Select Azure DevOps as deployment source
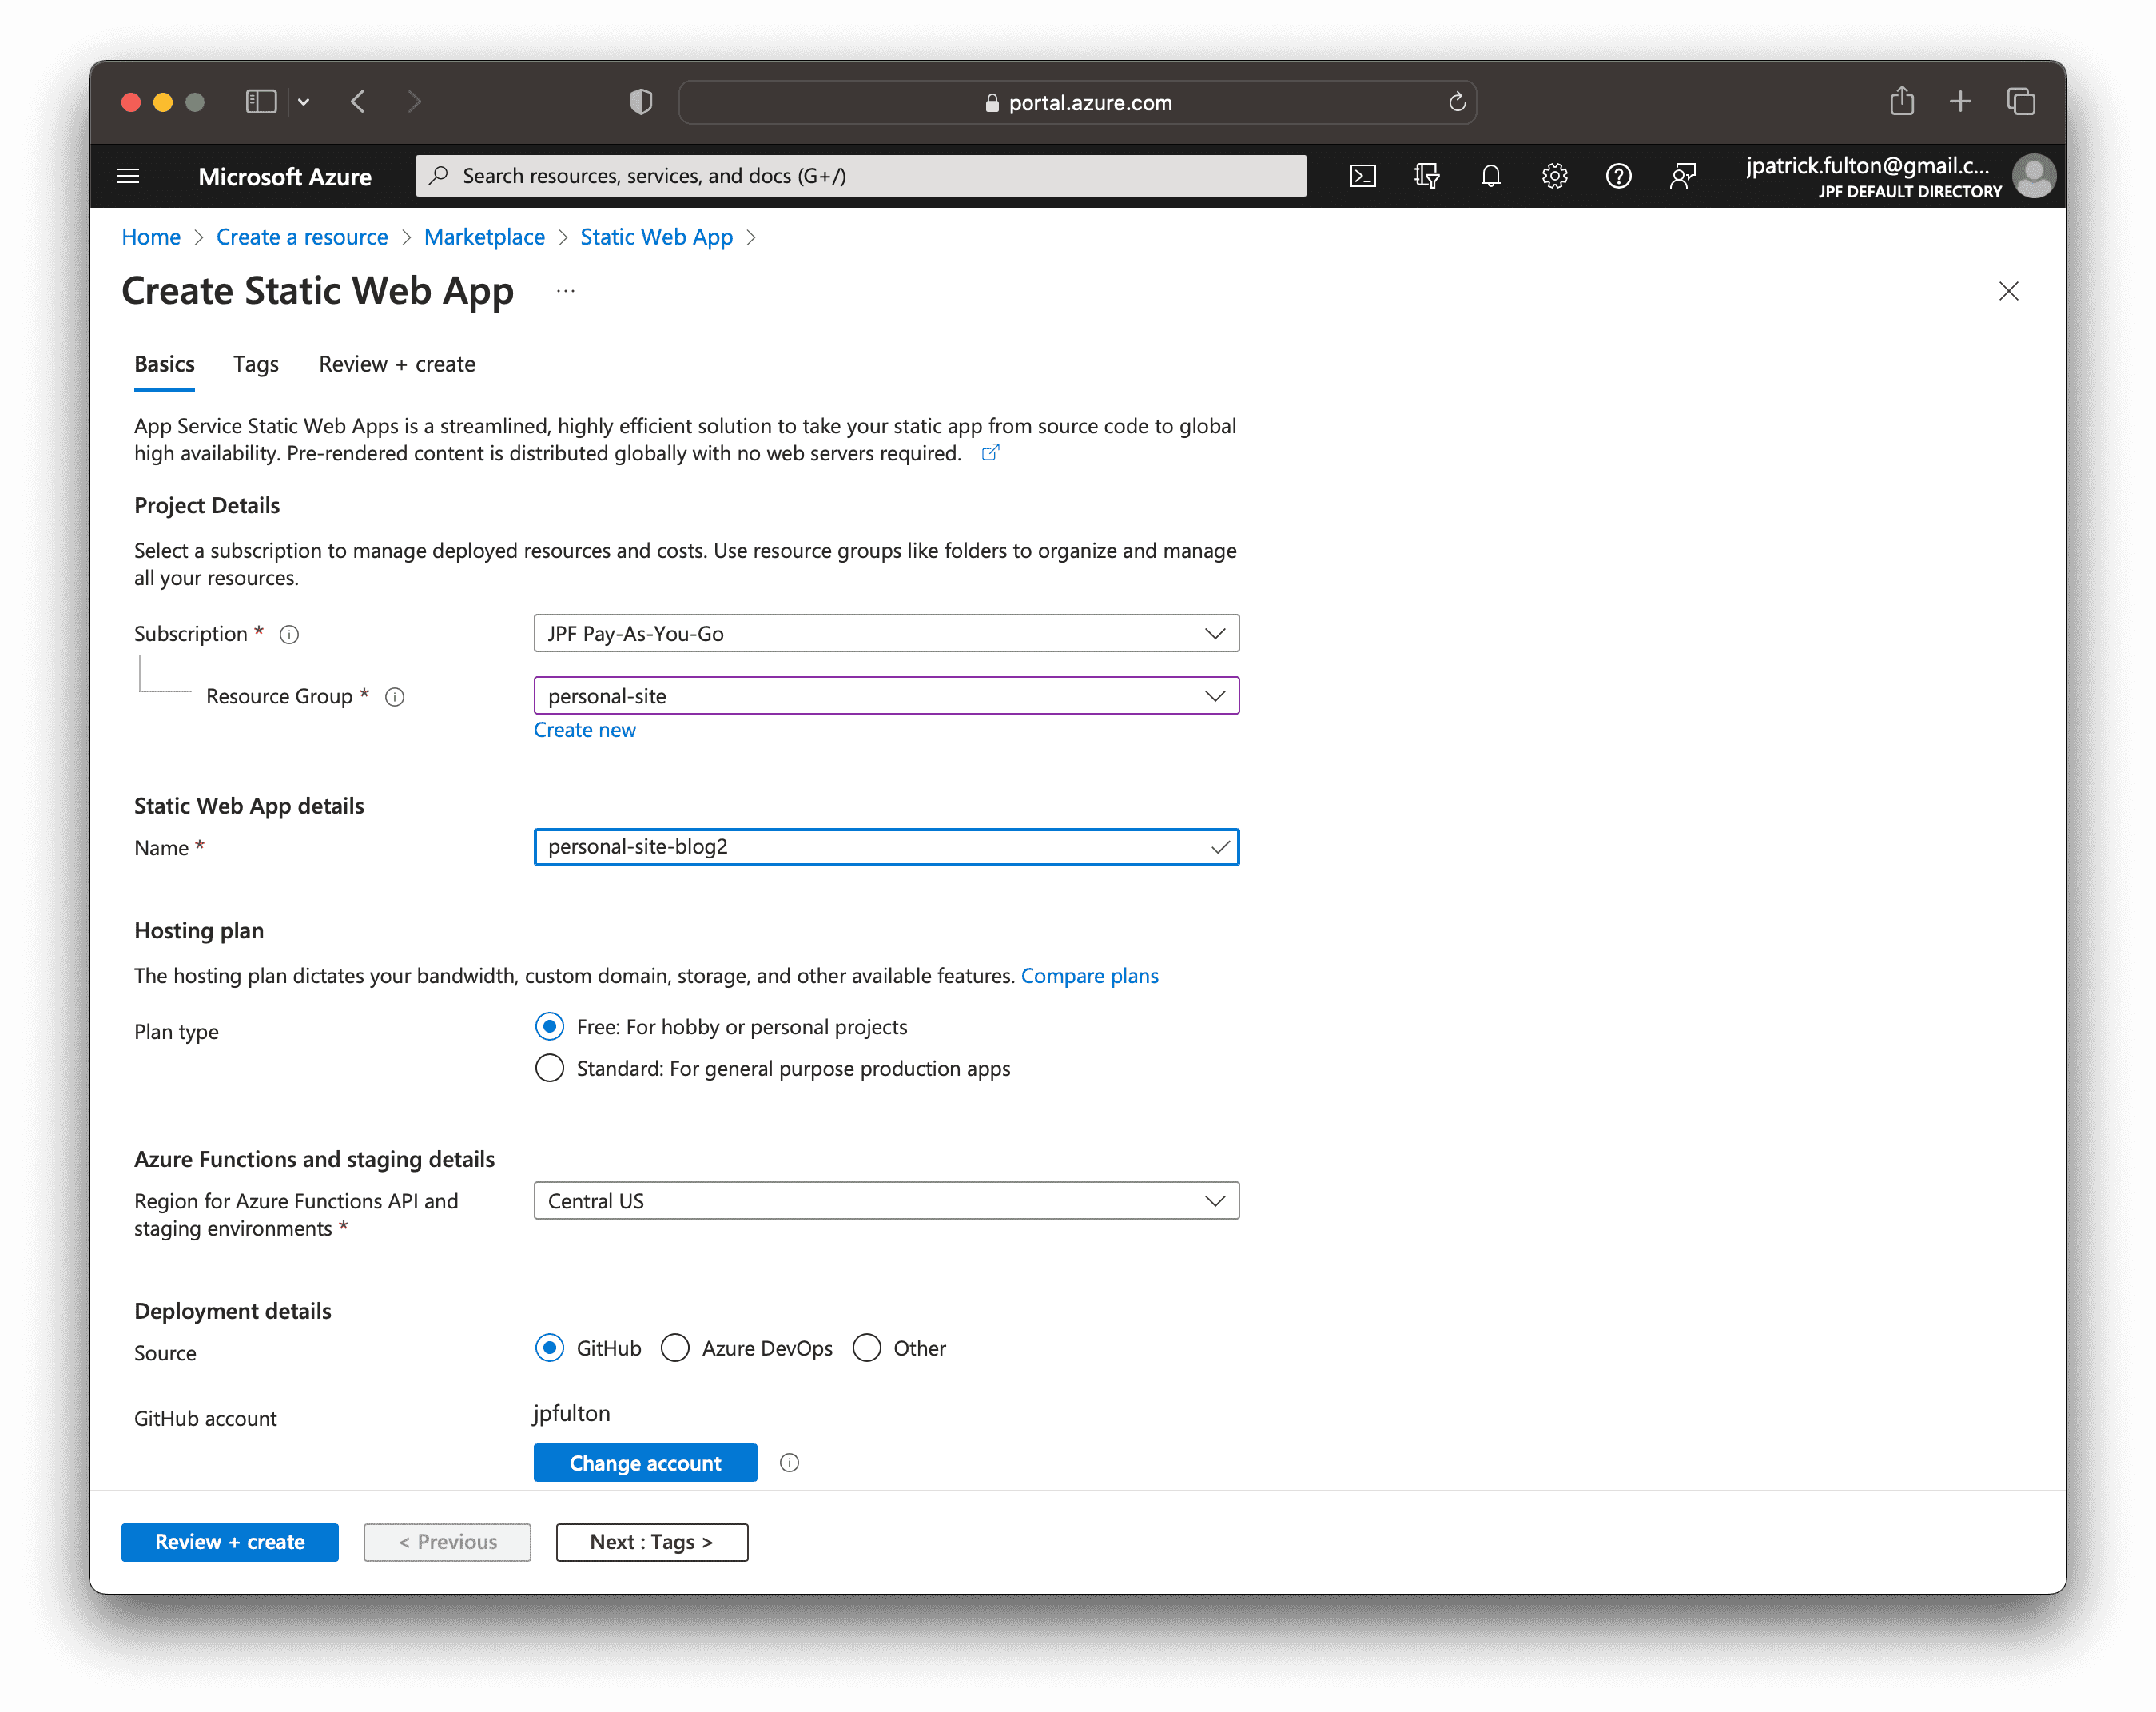The image size is (2156, 1712). pyautogui.click(x=675, y=1348)
